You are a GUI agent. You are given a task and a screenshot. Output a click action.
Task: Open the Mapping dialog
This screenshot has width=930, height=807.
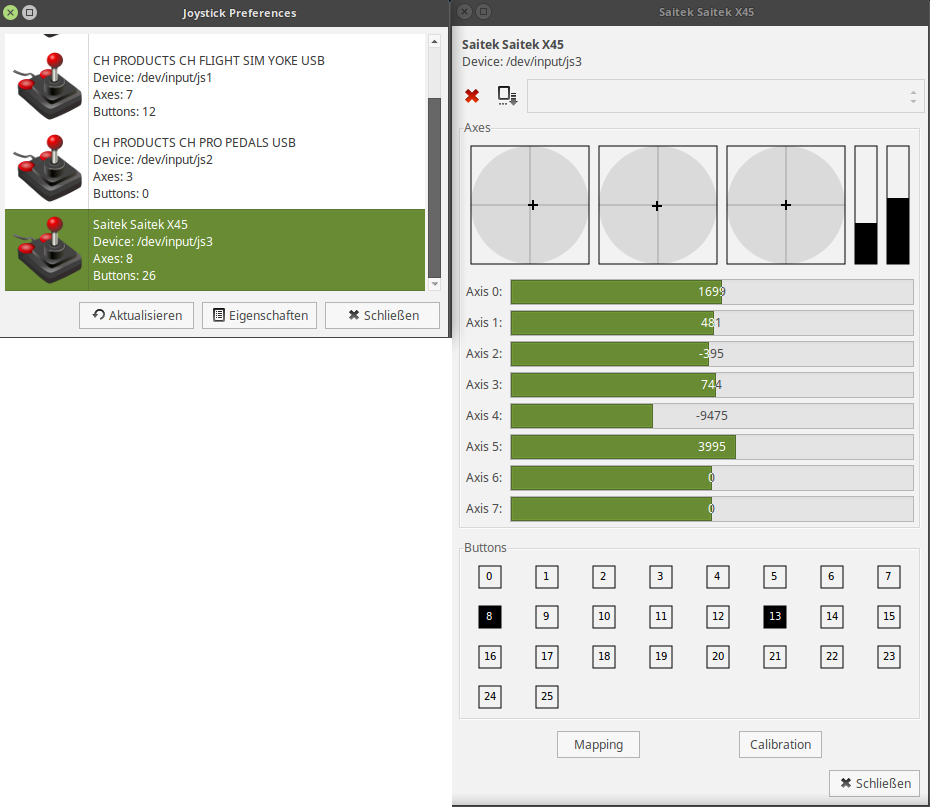click(x=598, y=745)
